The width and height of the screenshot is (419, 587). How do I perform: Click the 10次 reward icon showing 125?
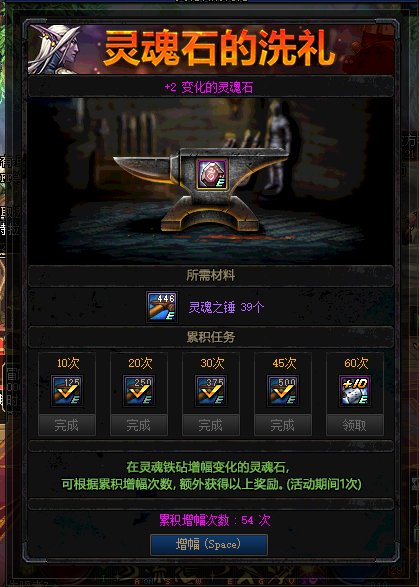pos(67,391)
